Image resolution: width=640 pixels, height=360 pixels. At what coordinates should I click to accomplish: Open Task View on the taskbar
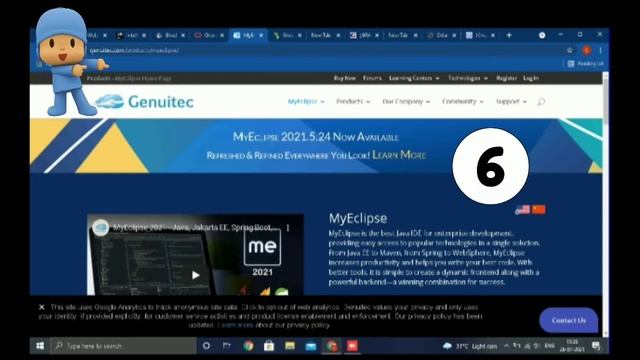pos(227,346)
